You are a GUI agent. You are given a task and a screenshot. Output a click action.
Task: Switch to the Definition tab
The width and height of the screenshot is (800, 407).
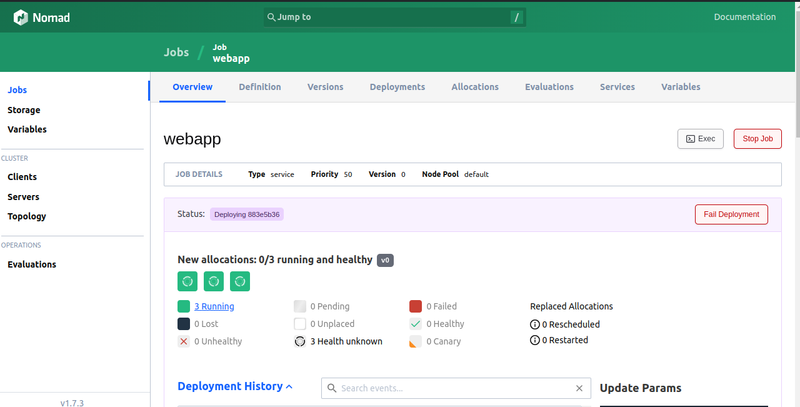pyautogui.click(x=260, y=87)
